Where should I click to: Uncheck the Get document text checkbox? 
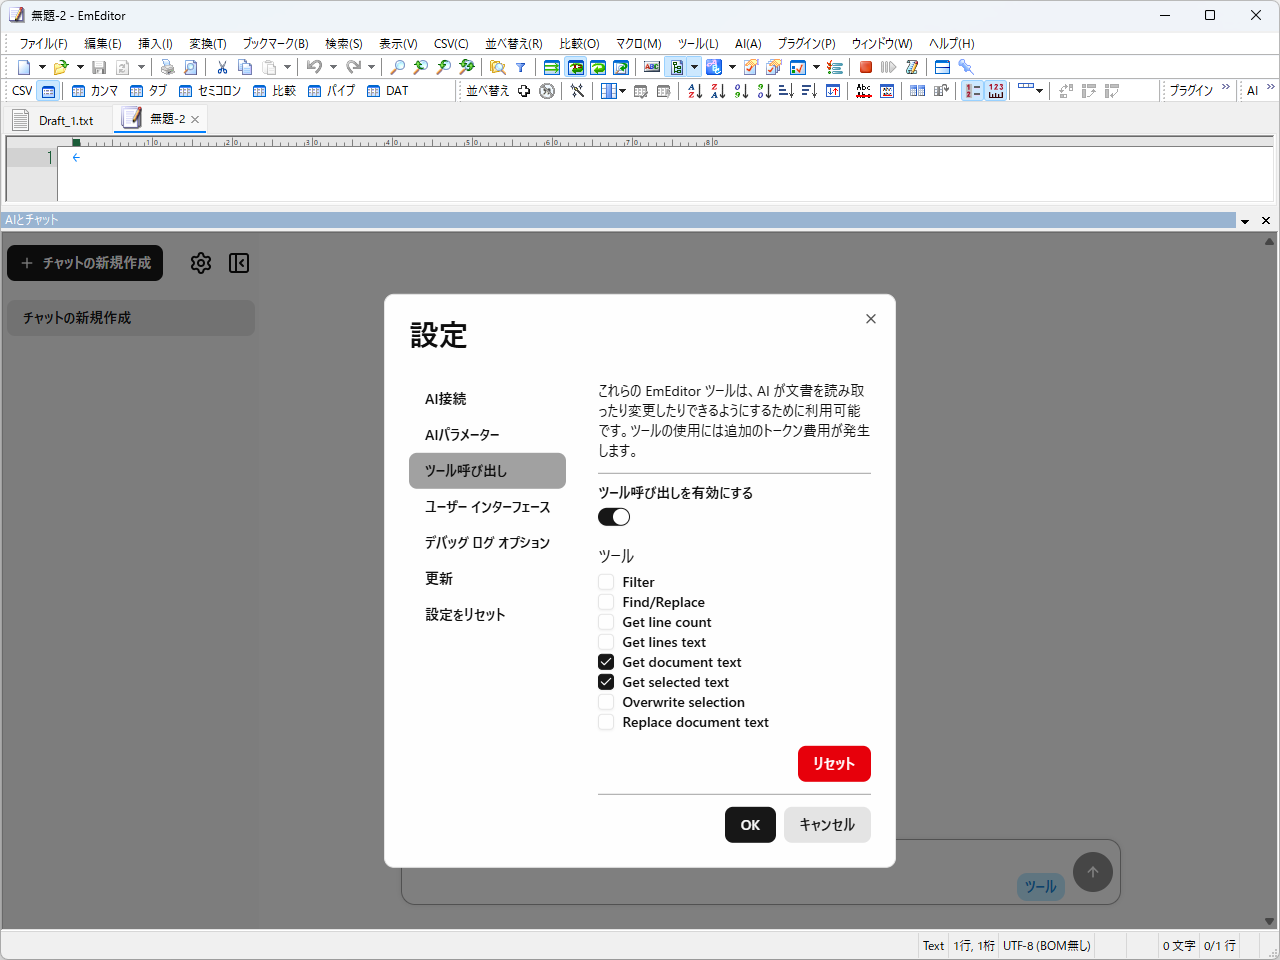click(606, 662)
